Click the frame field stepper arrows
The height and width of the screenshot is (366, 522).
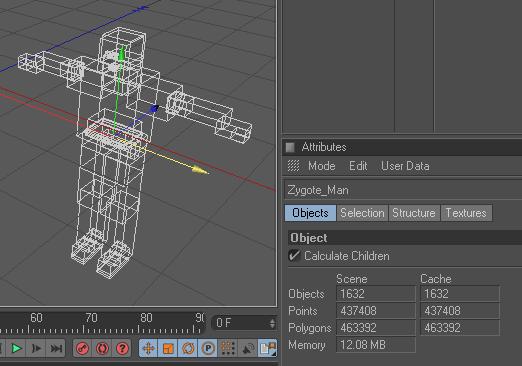(272, 323)
